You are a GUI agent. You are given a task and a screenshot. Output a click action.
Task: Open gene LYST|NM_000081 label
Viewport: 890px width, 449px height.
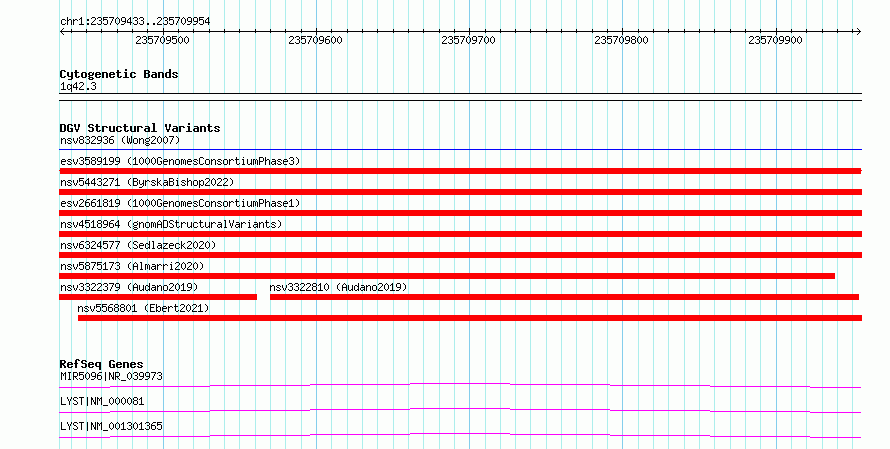(102, 401)
